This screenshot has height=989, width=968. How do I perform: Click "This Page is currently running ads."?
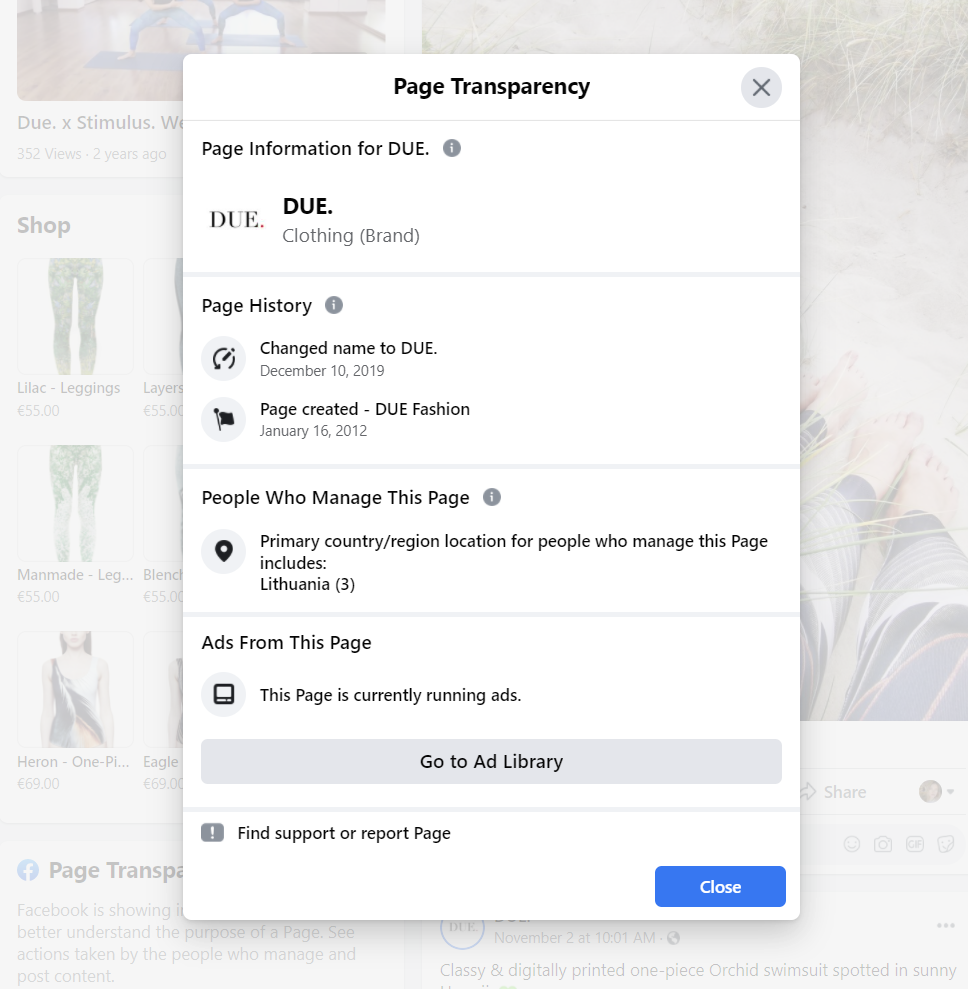tap(390, 695)
